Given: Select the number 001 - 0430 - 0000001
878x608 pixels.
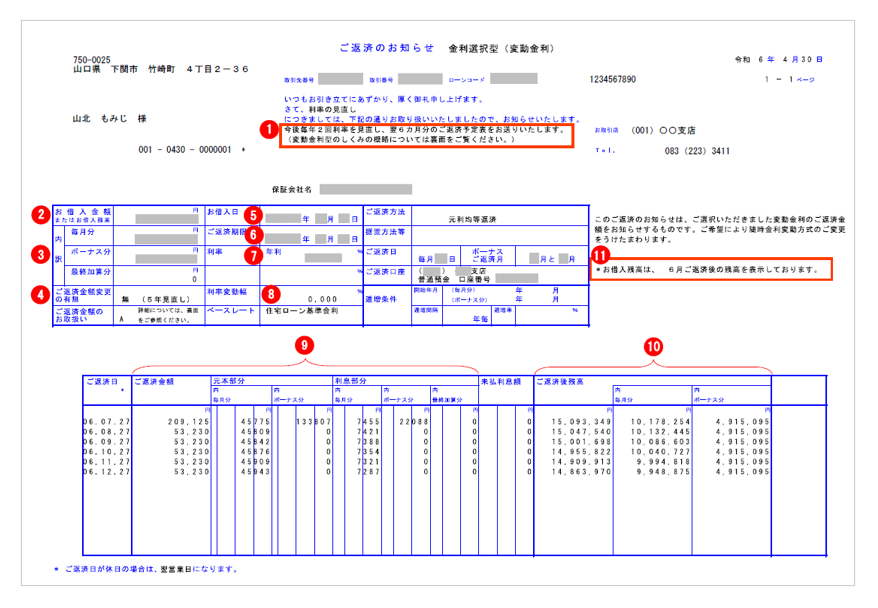Looking at the screenshot, I should (185, 150).
